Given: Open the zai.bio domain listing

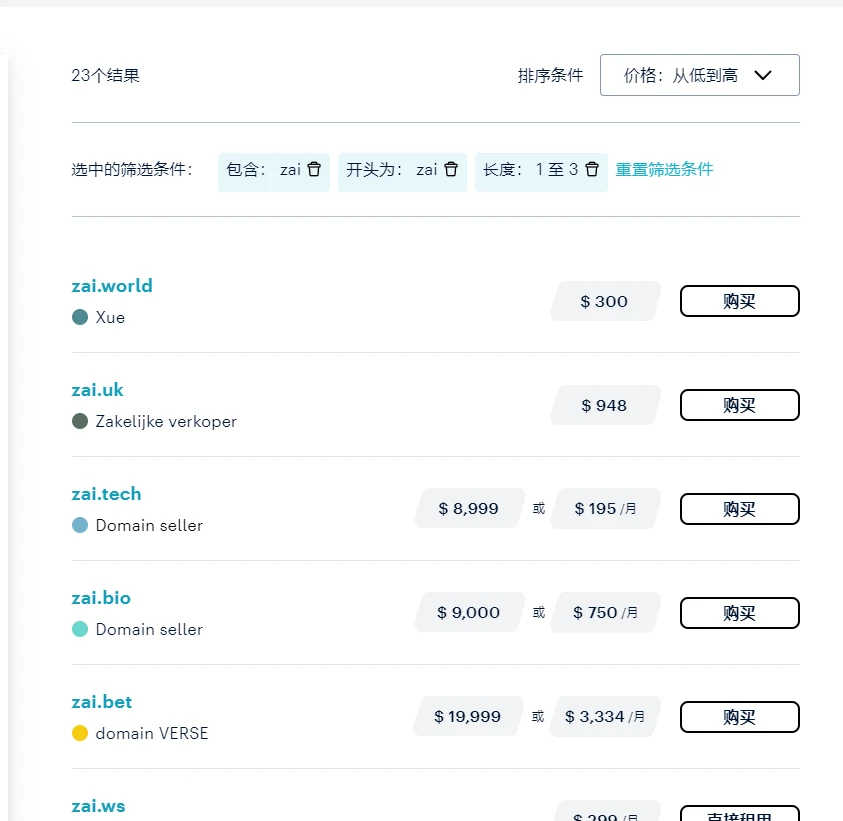Looking at the screenshot, I should coord(101,598).
